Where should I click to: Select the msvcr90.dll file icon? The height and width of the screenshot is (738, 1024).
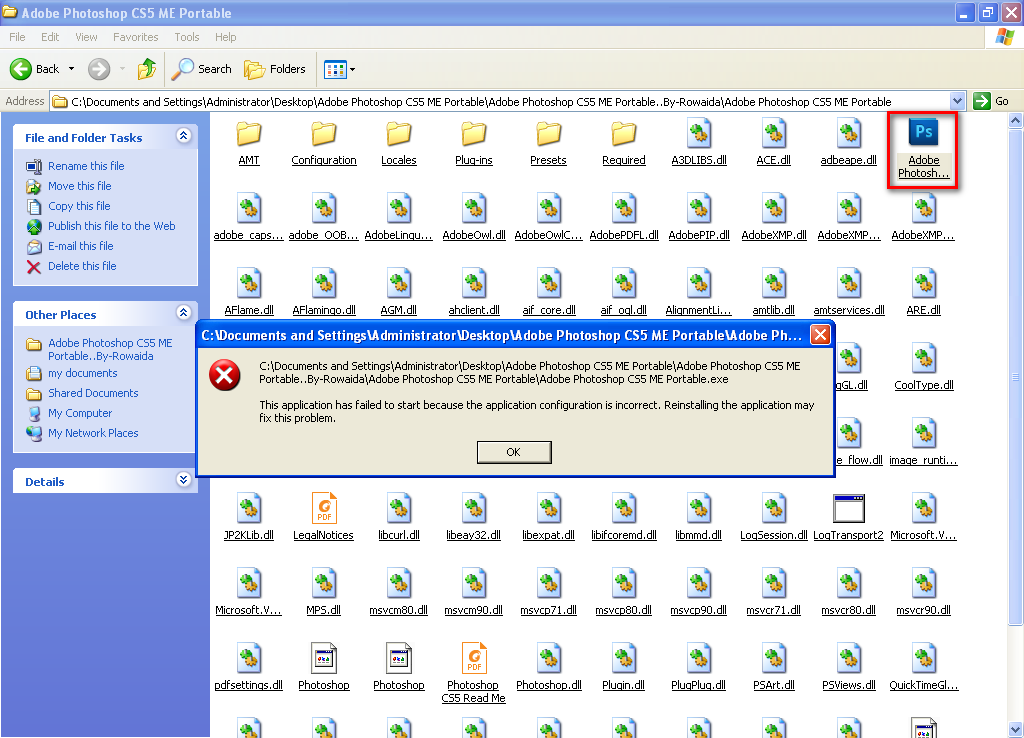(x=923, y=584)
